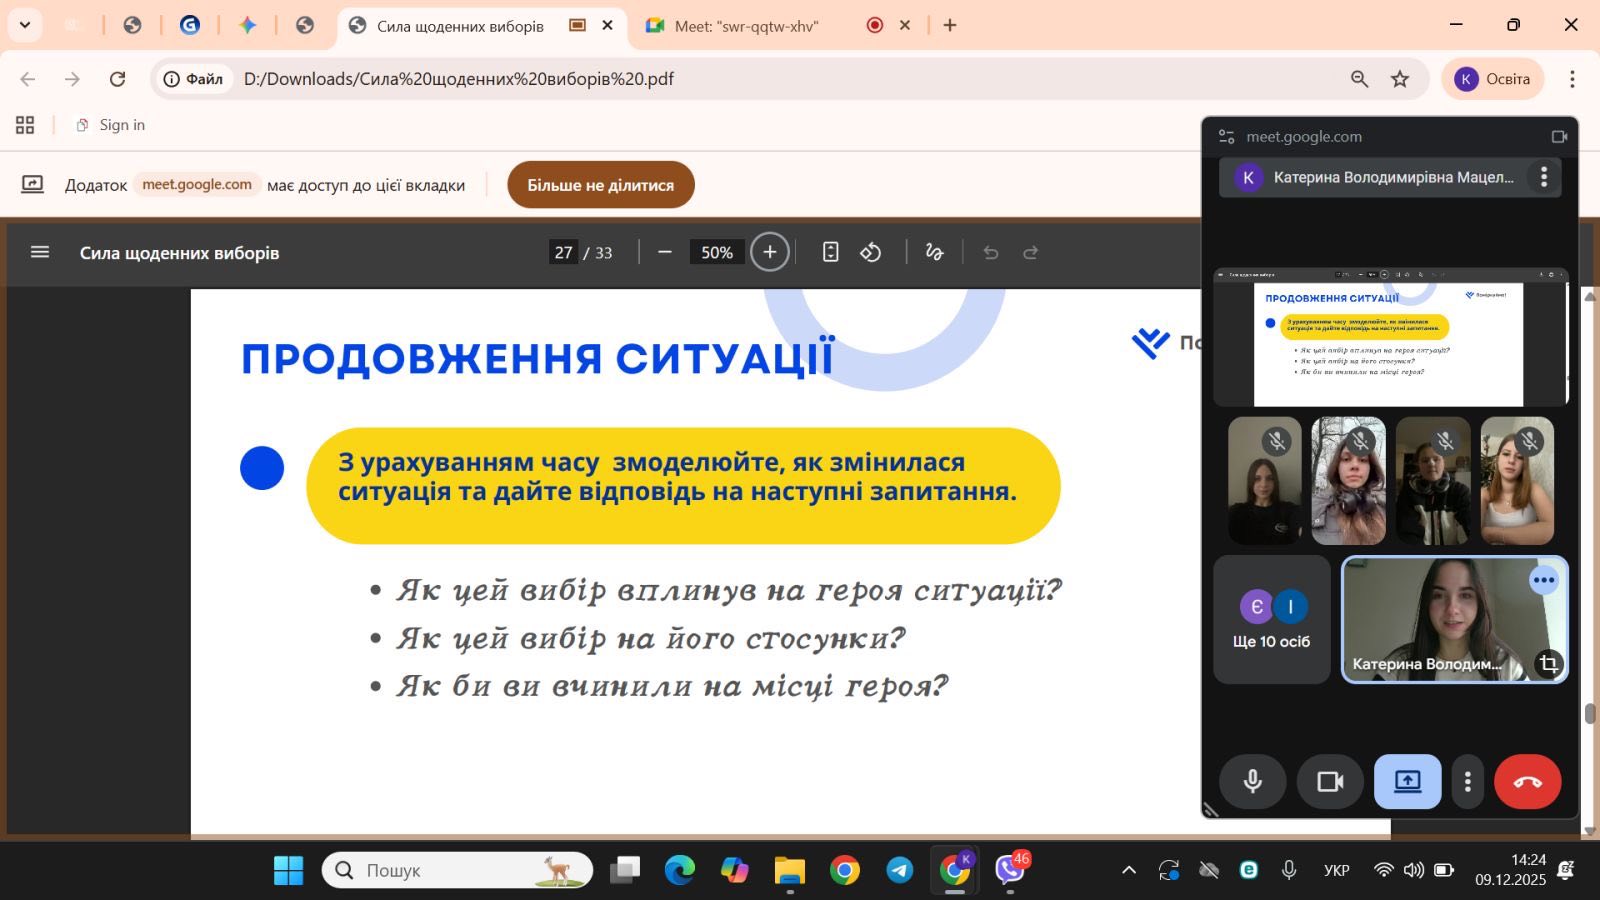Rotate the PDF counterclockwise
The width and height of the screenshot is (1600, 900).
pos(871,252)
